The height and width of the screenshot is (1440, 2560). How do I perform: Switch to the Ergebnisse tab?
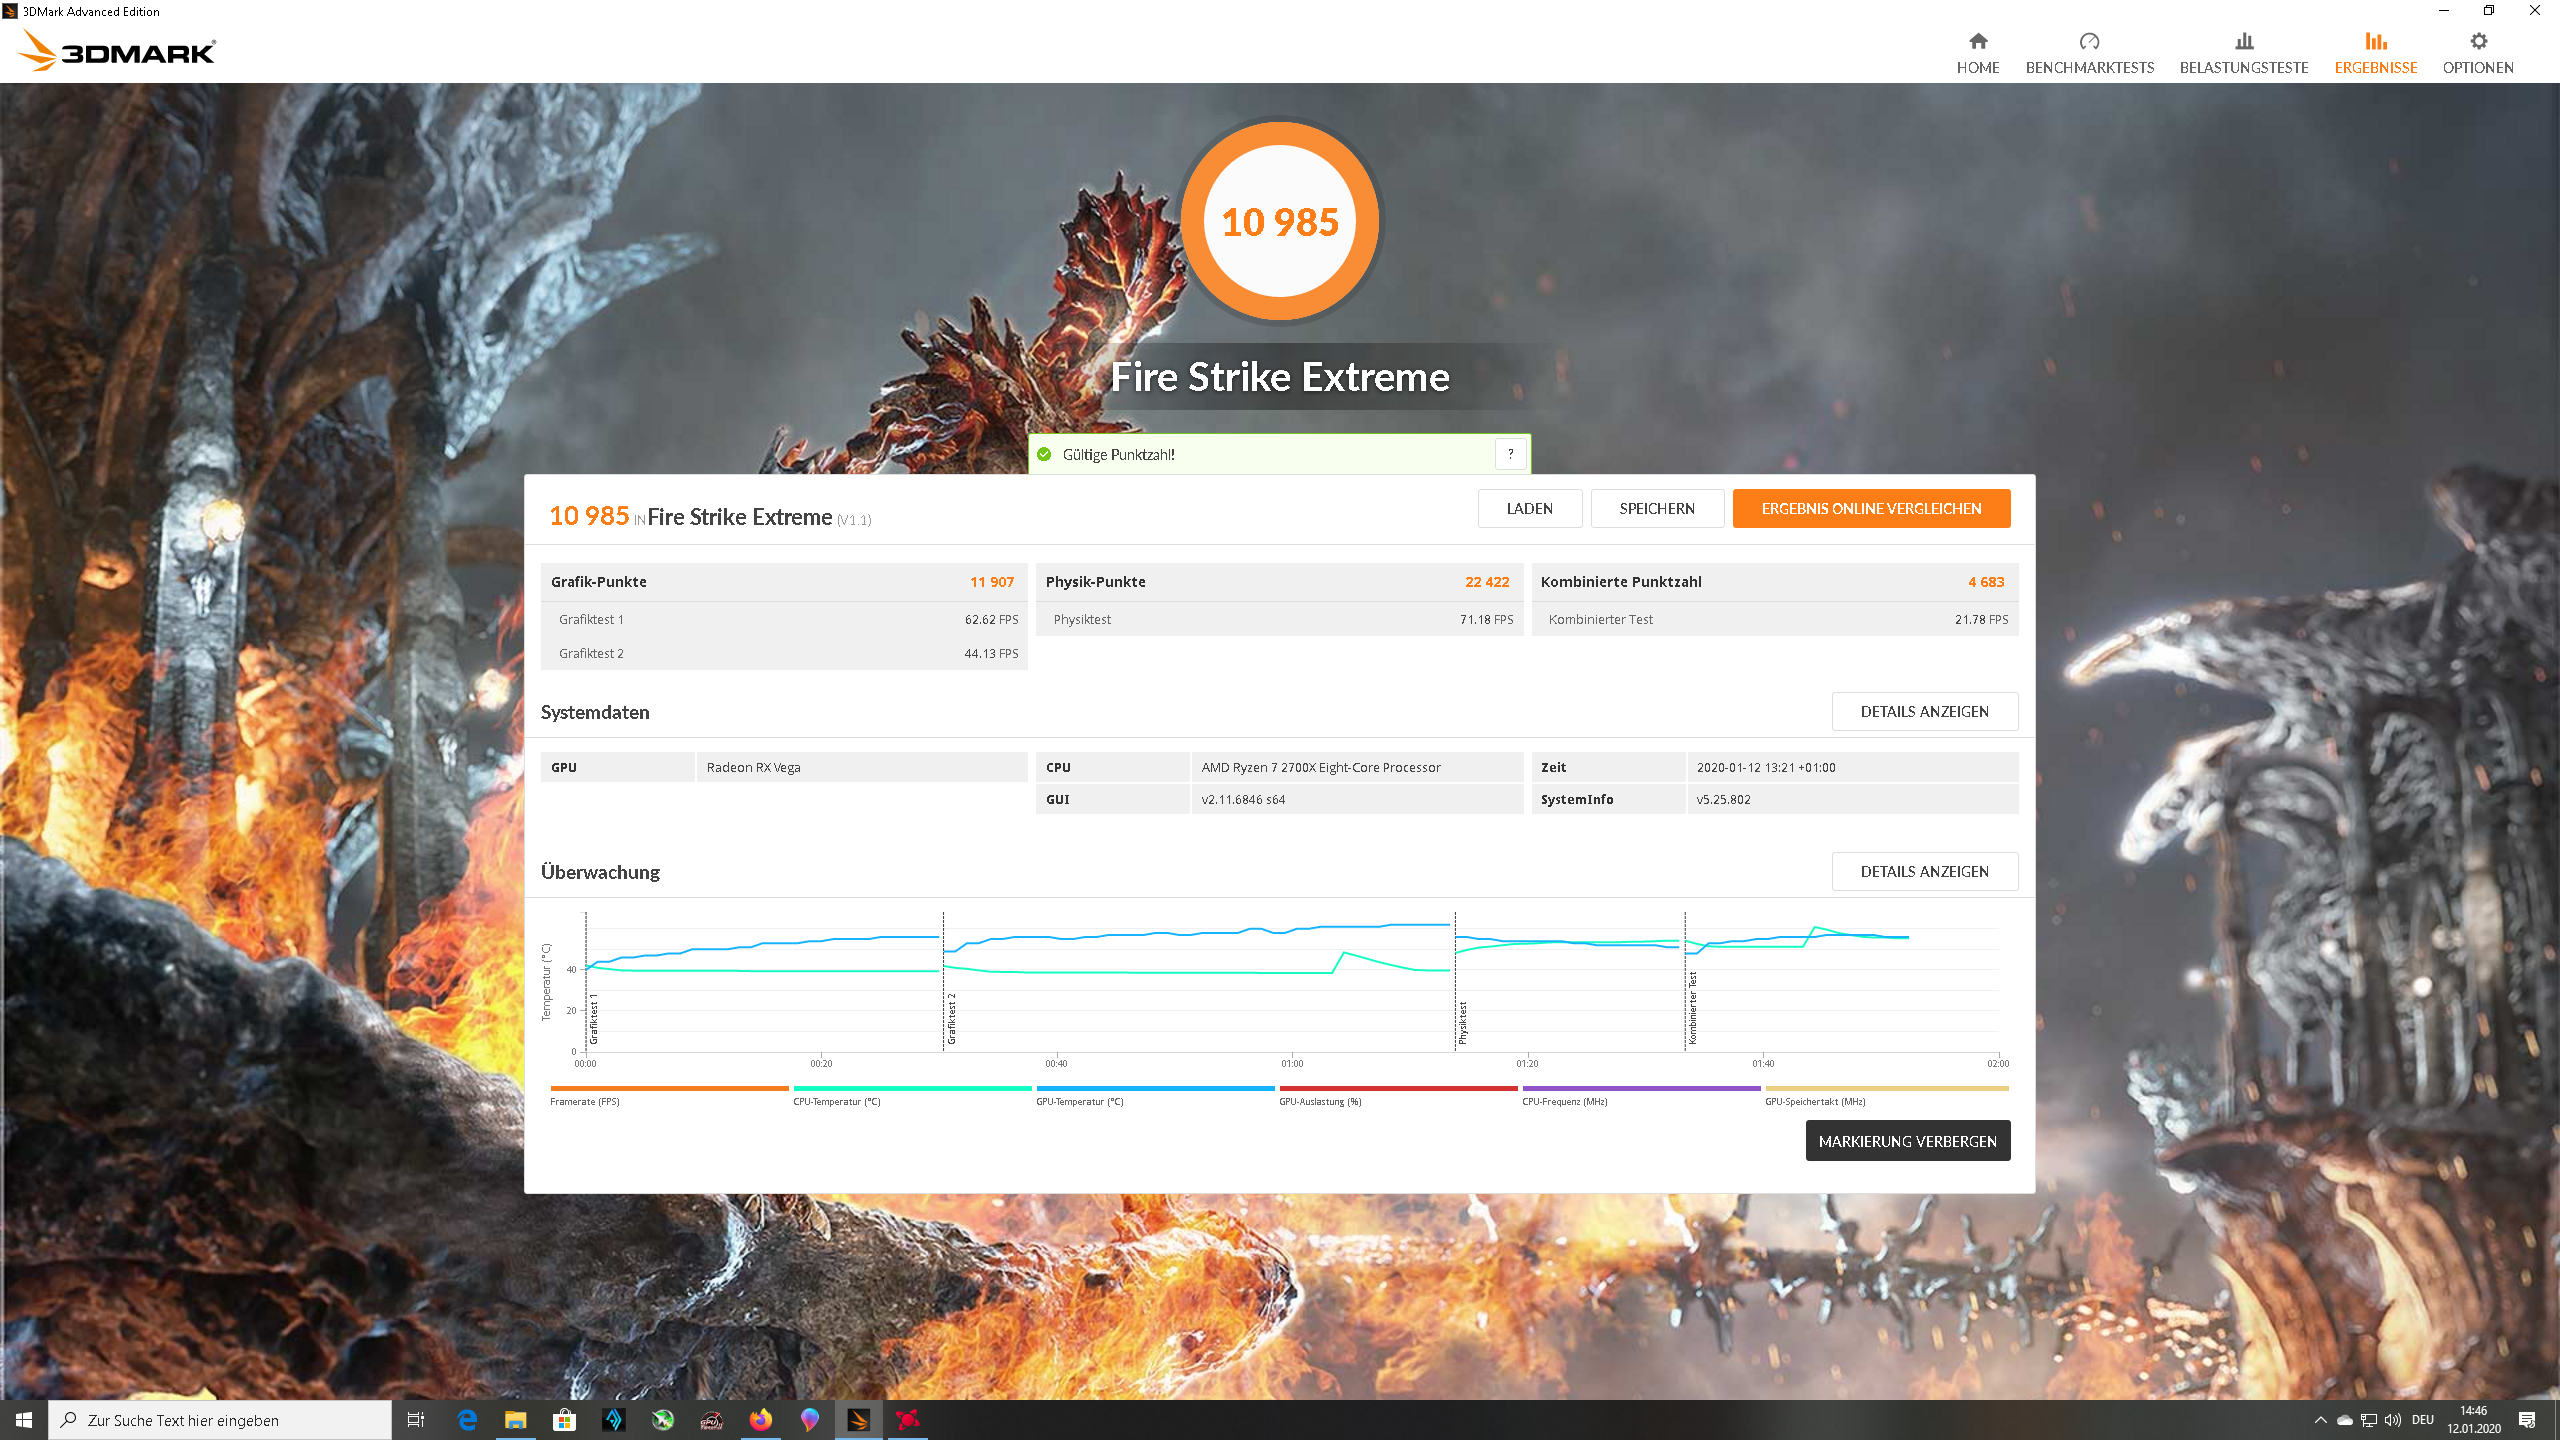tap(2375, 52)
